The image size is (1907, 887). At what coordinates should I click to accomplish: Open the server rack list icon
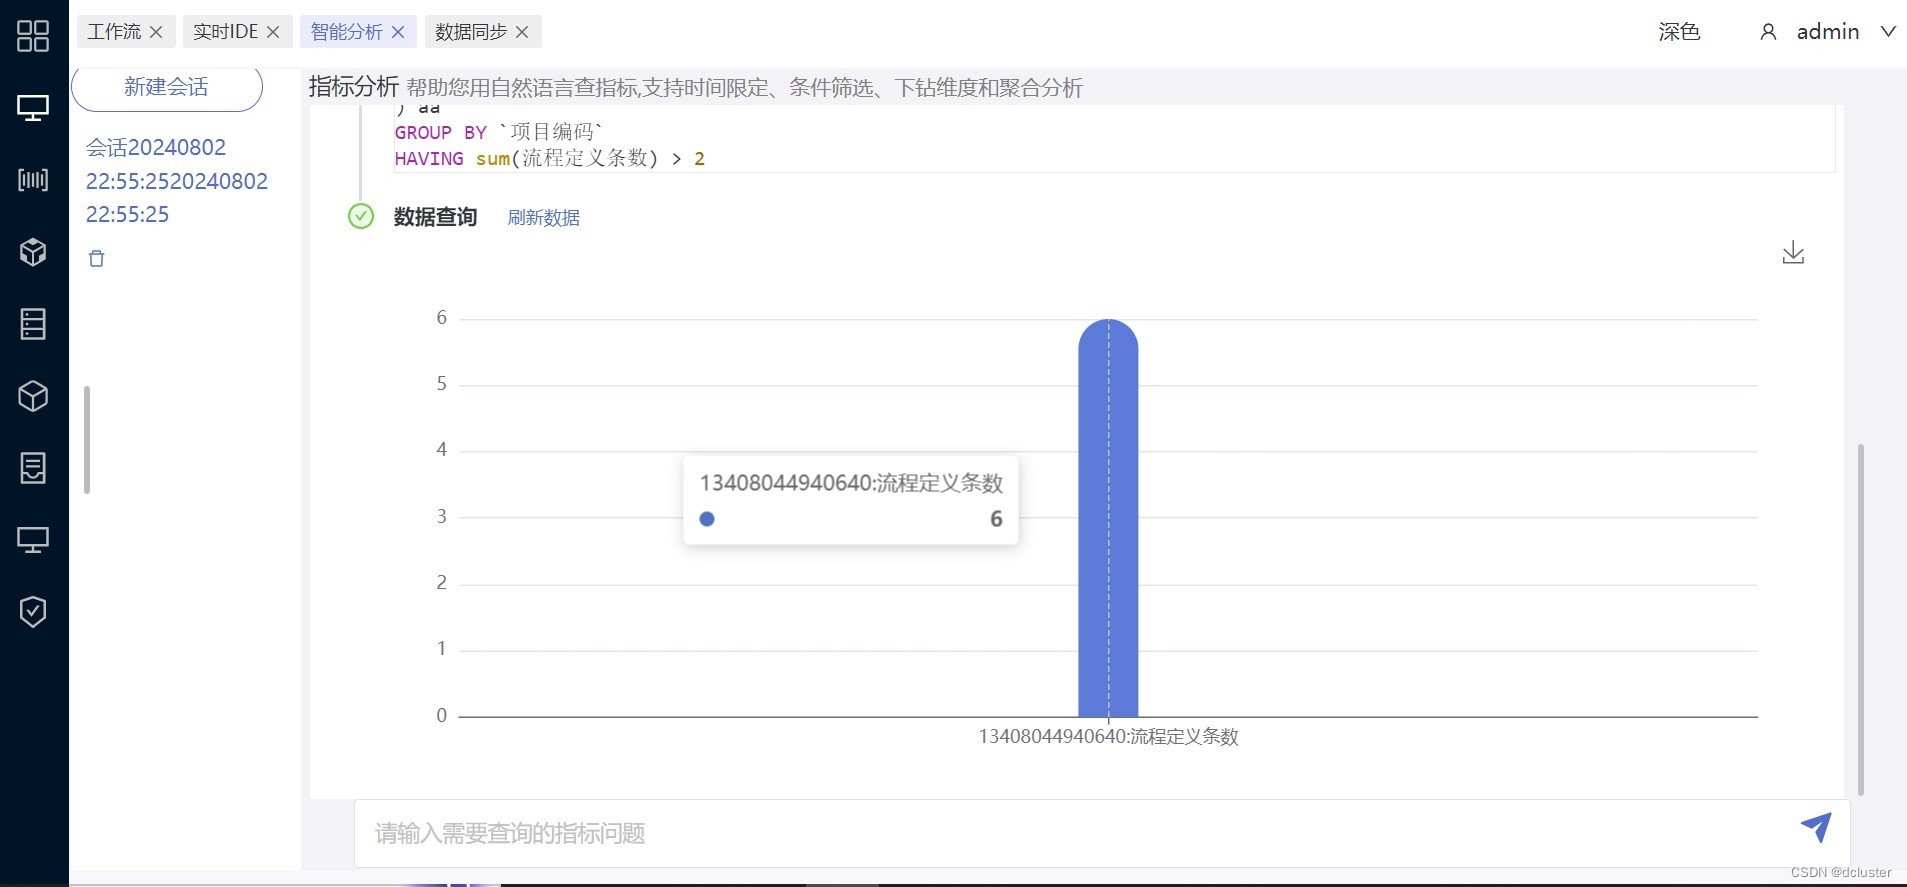click(33, 324)
